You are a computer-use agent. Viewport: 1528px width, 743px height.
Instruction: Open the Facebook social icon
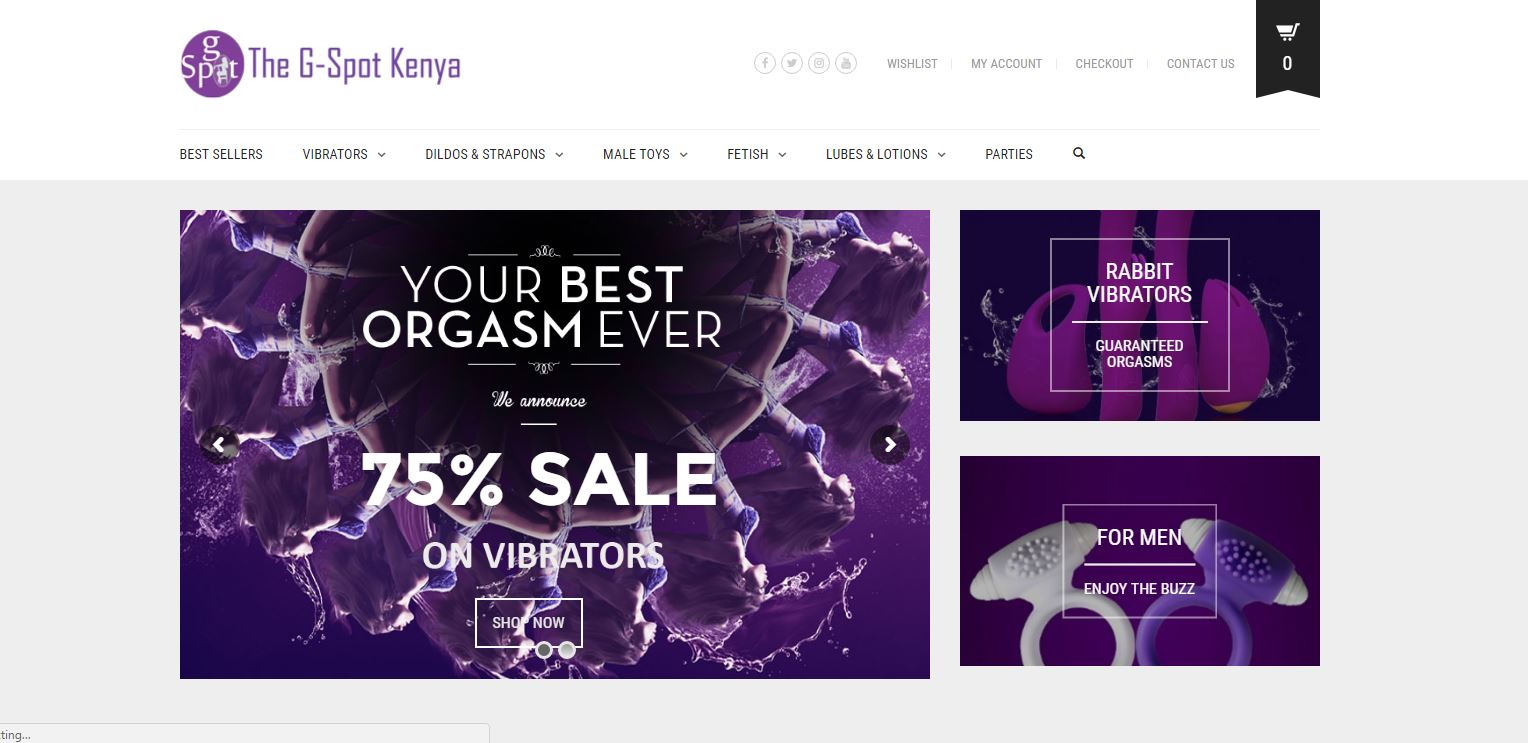pyautogui.click(x=765, y=63)
